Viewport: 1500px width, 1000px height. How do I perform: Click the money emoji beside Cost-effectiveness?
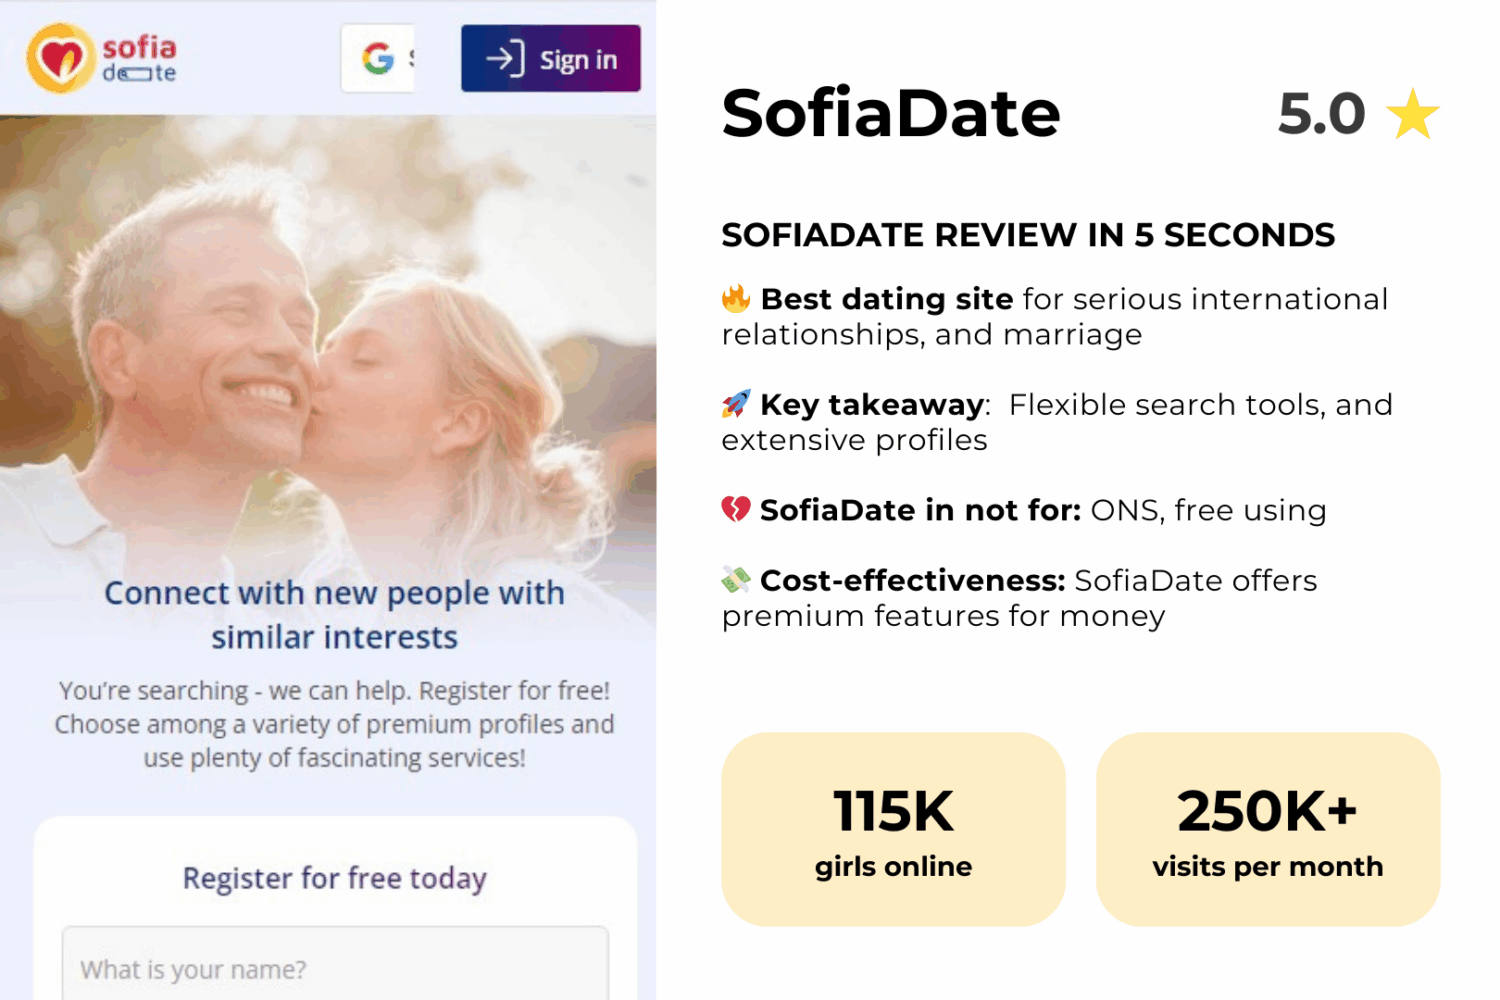(x=736, y=579)
